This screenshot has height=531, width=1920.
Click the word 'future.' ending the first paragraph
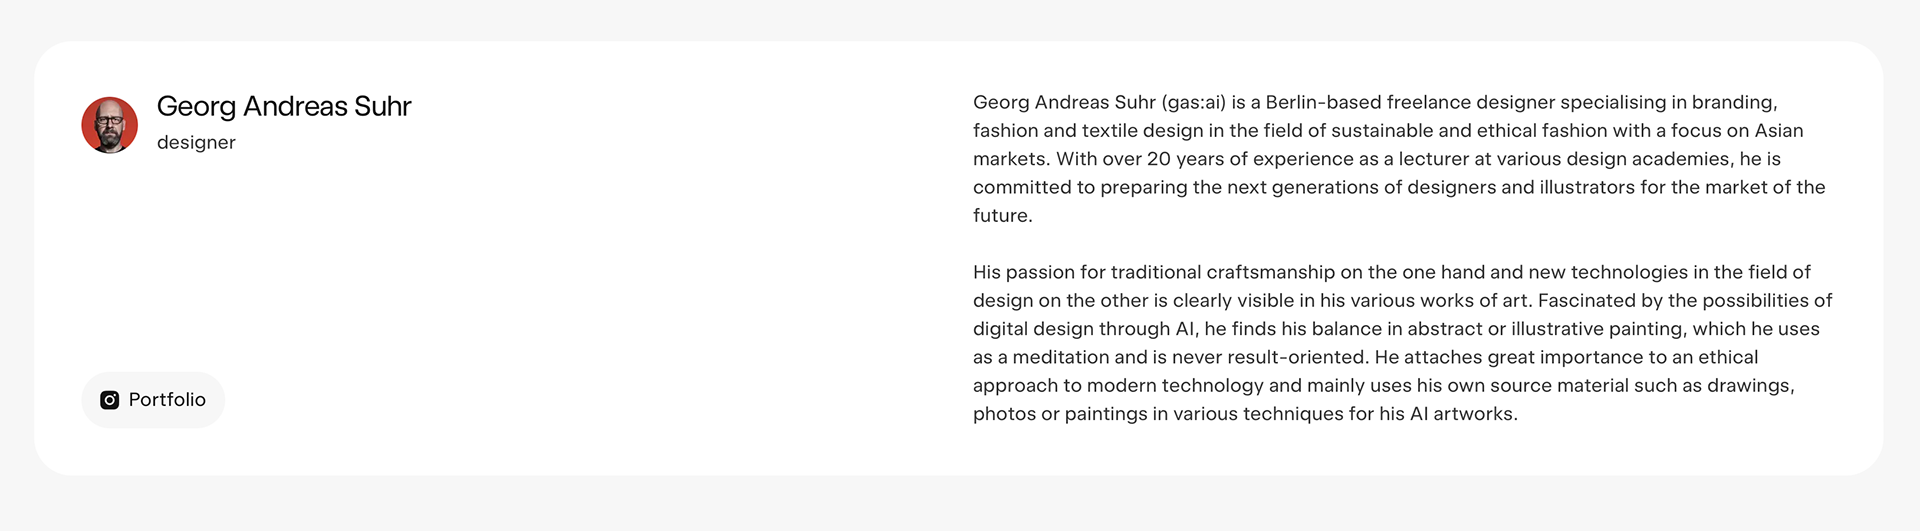(x=1003, y=215)
